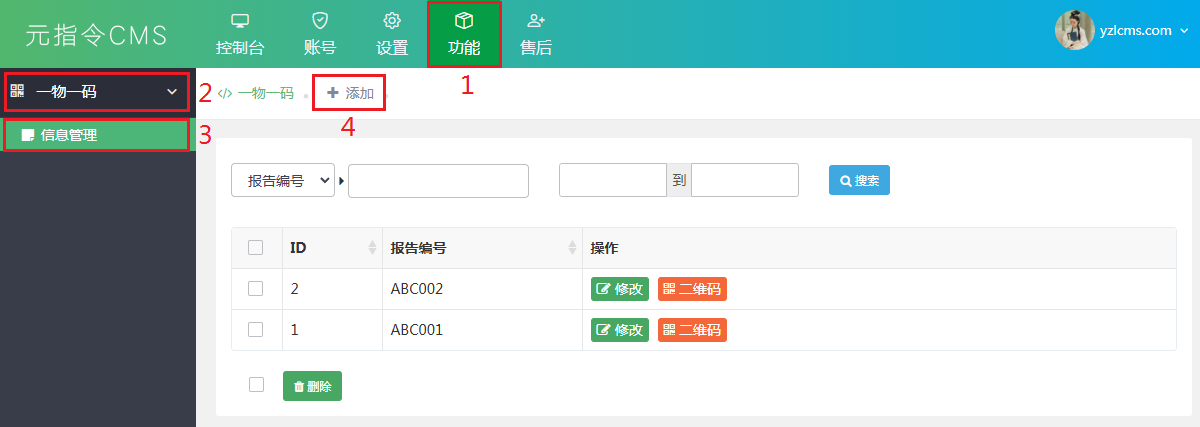Click the 元指令CMS logo text
The height and width of the screenshot is (427, 1200).
pos(97,35)
